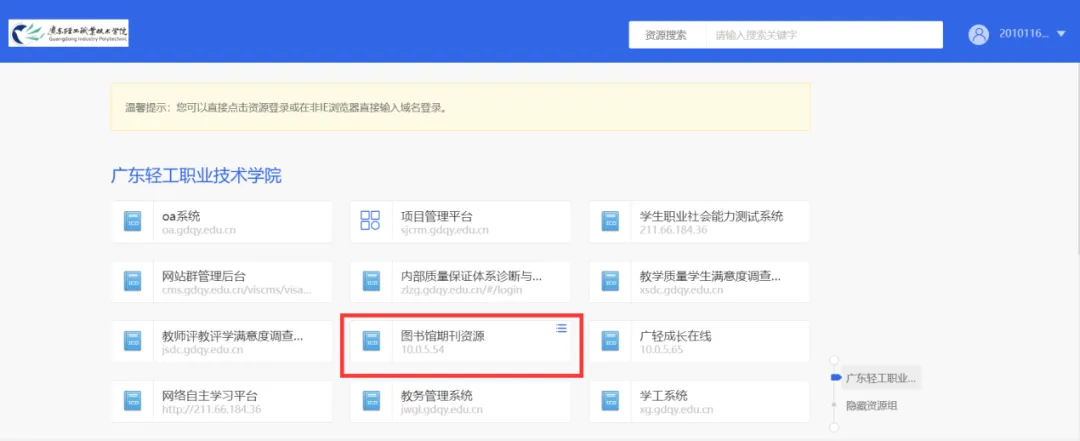Click the 10.0.5.54 address text

point(422,350)
